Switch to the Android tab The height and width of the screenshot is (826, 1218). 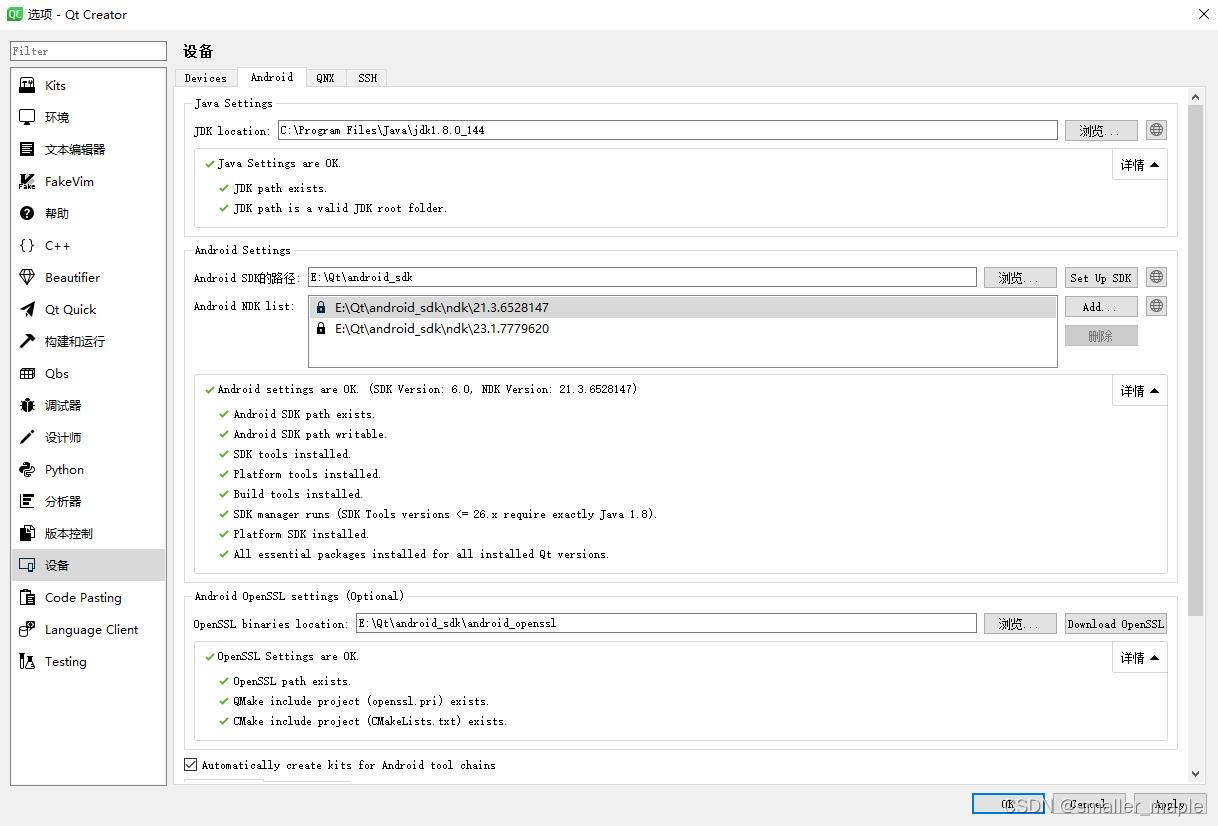pos(271,77)
